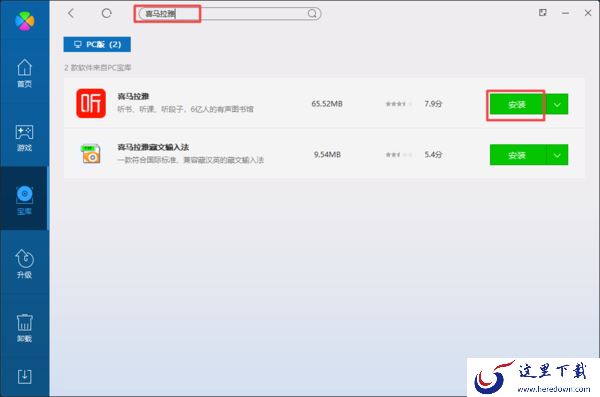Click the 喜马拉雅 description about 听书、听课
Screen dimensions: 600x397
pos(186,109)
